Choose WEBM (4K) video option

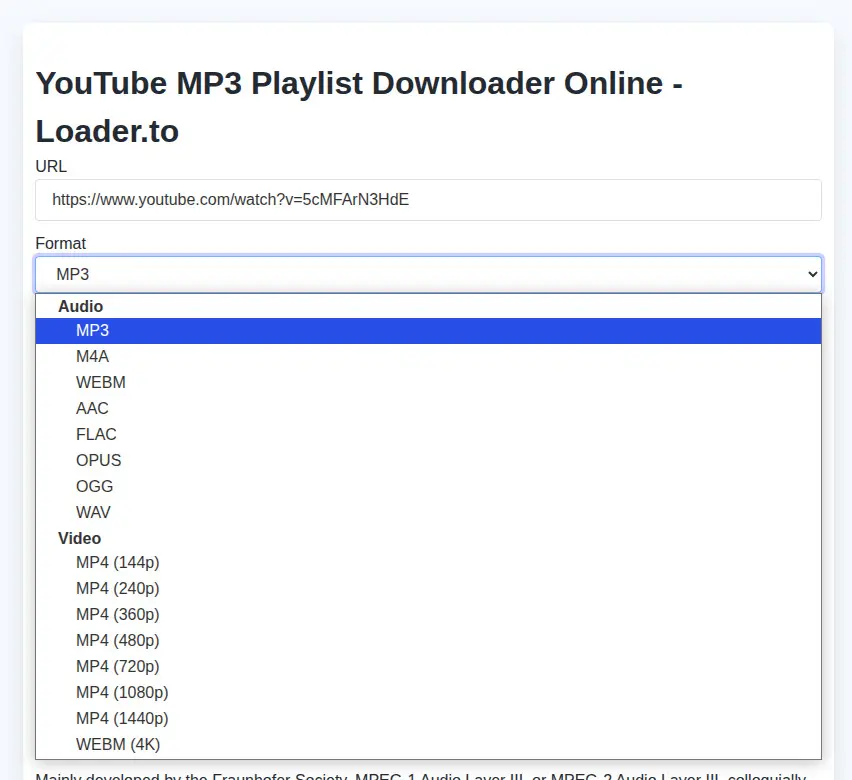428,745
